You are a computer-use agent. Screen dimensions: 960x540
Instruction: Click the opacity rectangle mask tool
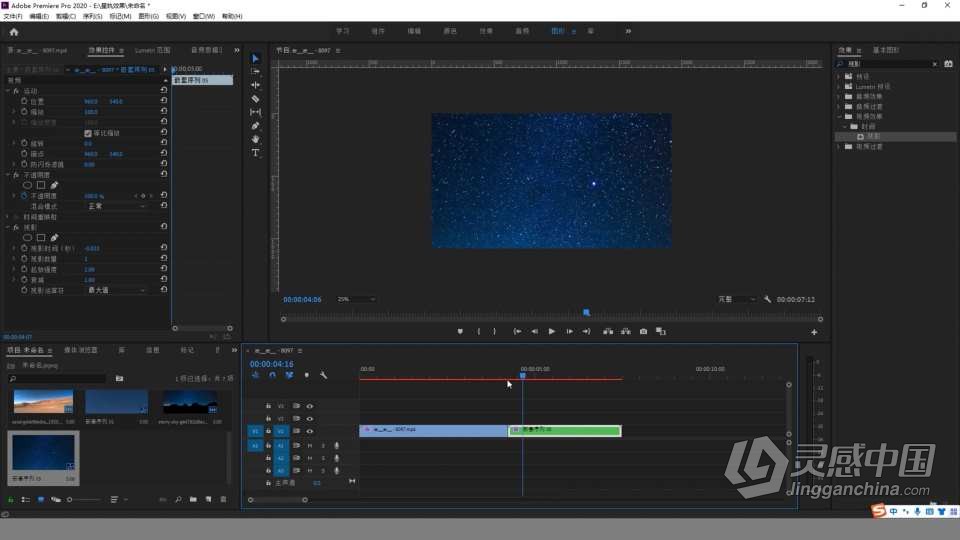[41, 185]
